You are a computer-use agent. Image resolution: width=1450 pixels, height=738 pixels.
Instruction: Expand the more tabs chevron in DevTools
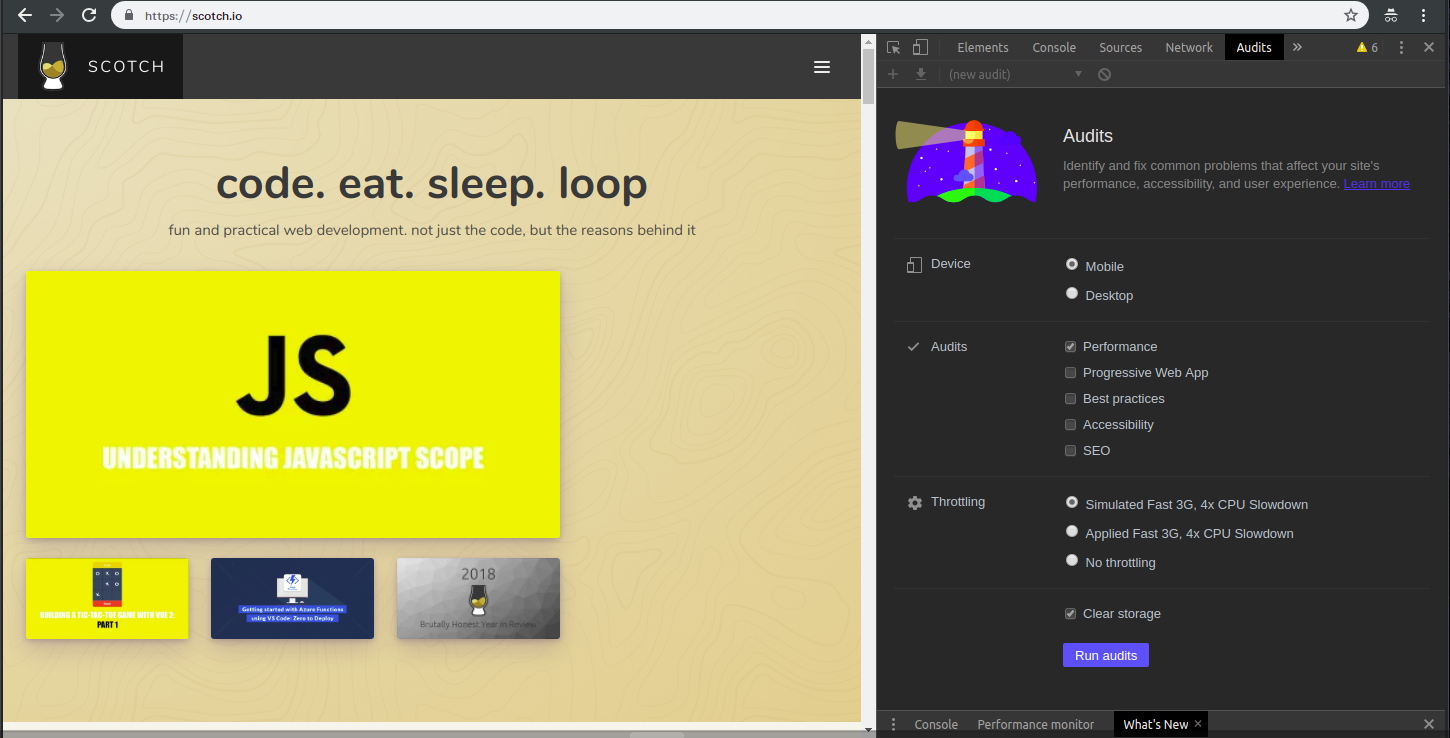click(x=1297, y=47)
